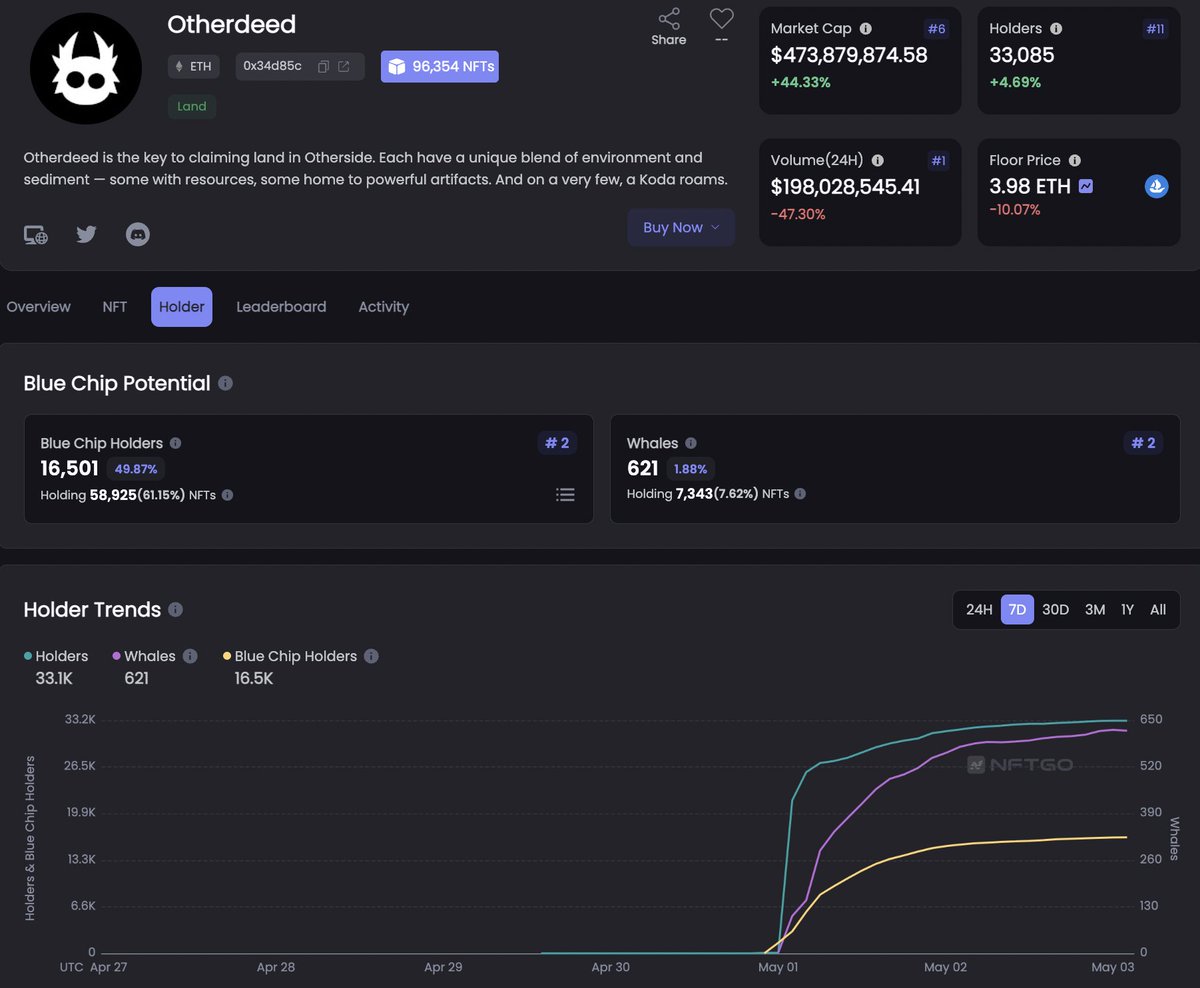1200x988 pixels.
Task: Expand the Buy Now dropdown
Action: [x=681, y=227]
